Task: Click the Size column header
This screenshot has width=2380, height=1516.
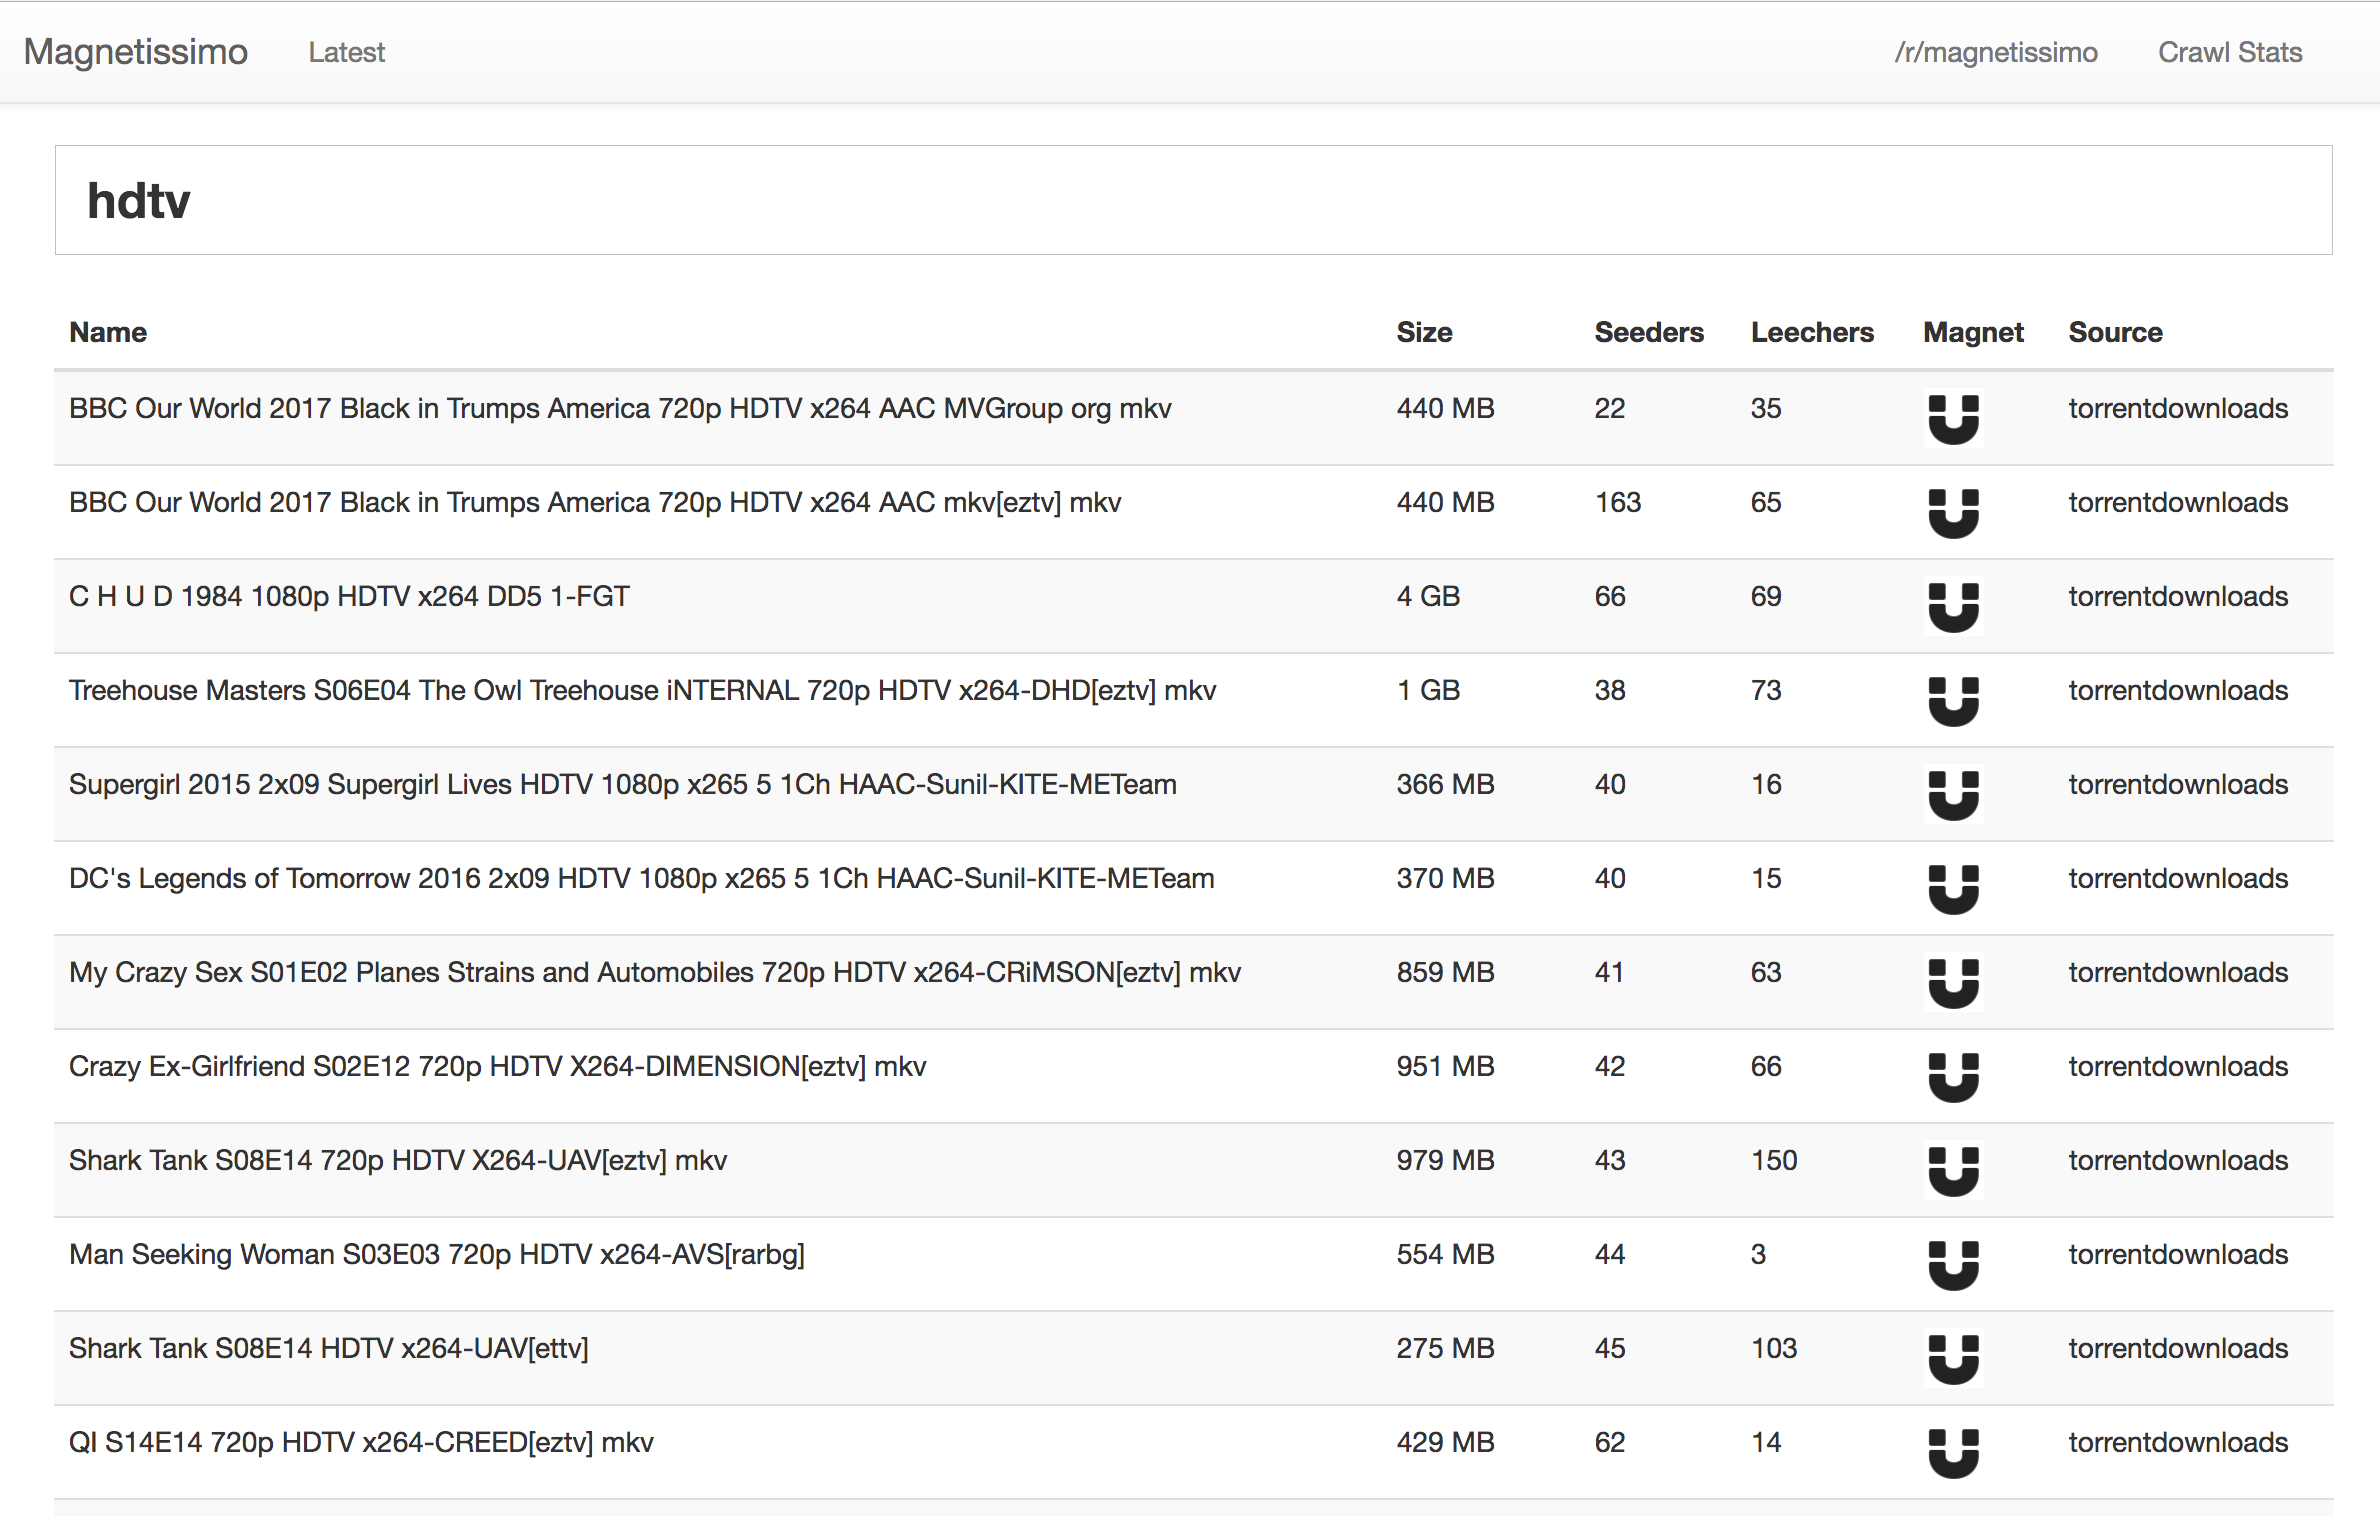Action: click(1424, 332)
